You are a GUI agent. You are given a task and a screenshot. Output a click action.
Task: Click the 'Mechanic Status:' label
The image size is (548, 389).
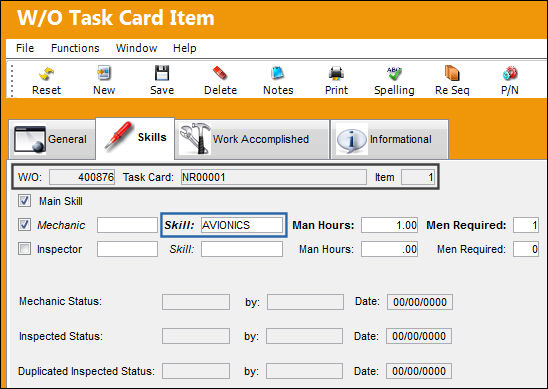point(60,301)
